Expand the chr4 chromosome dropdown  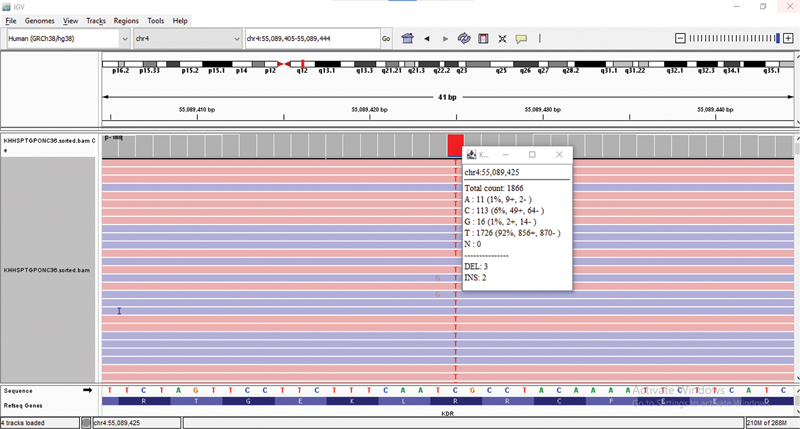(x=235, y=38)
